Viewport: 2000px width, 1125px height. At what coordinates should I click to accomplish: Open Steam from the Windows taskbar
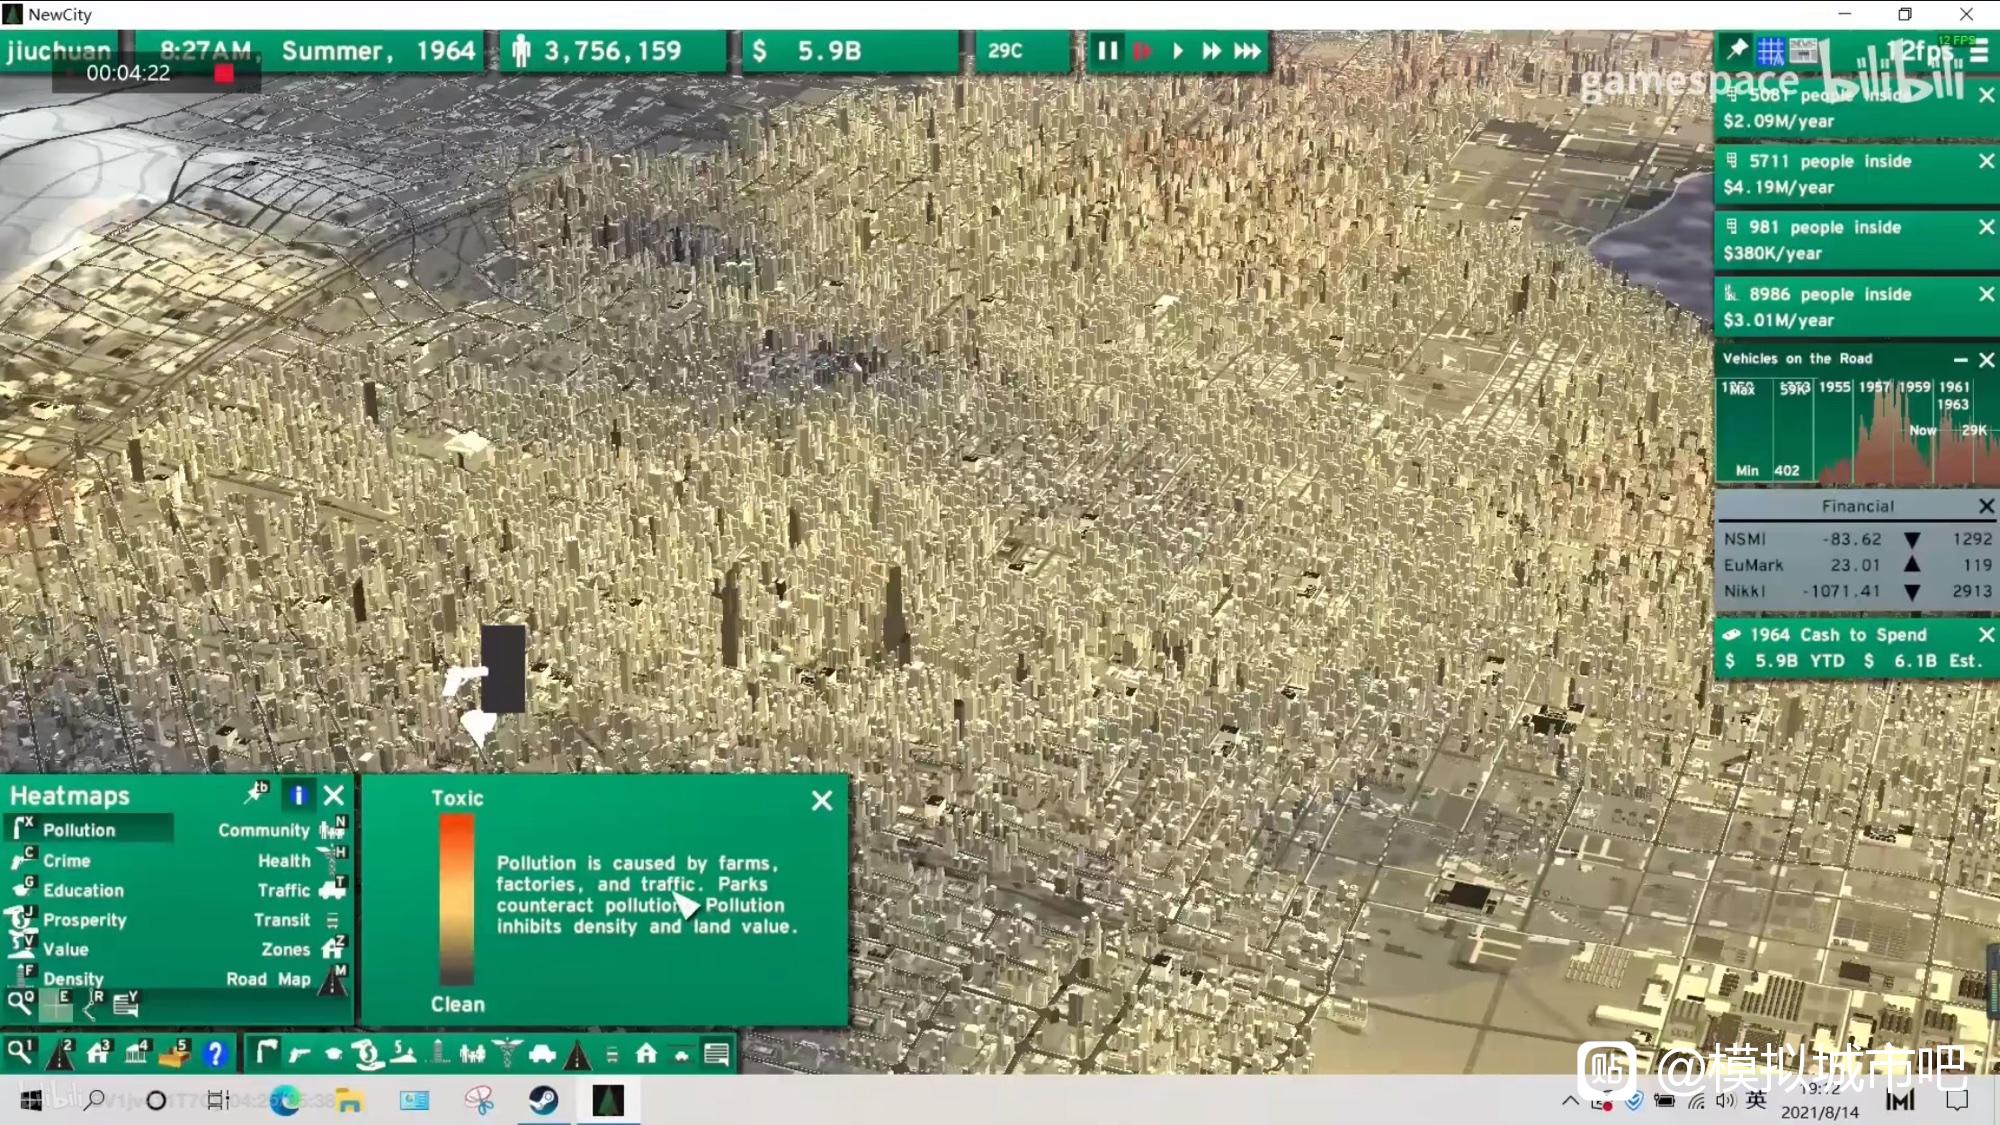point(544,1101)
